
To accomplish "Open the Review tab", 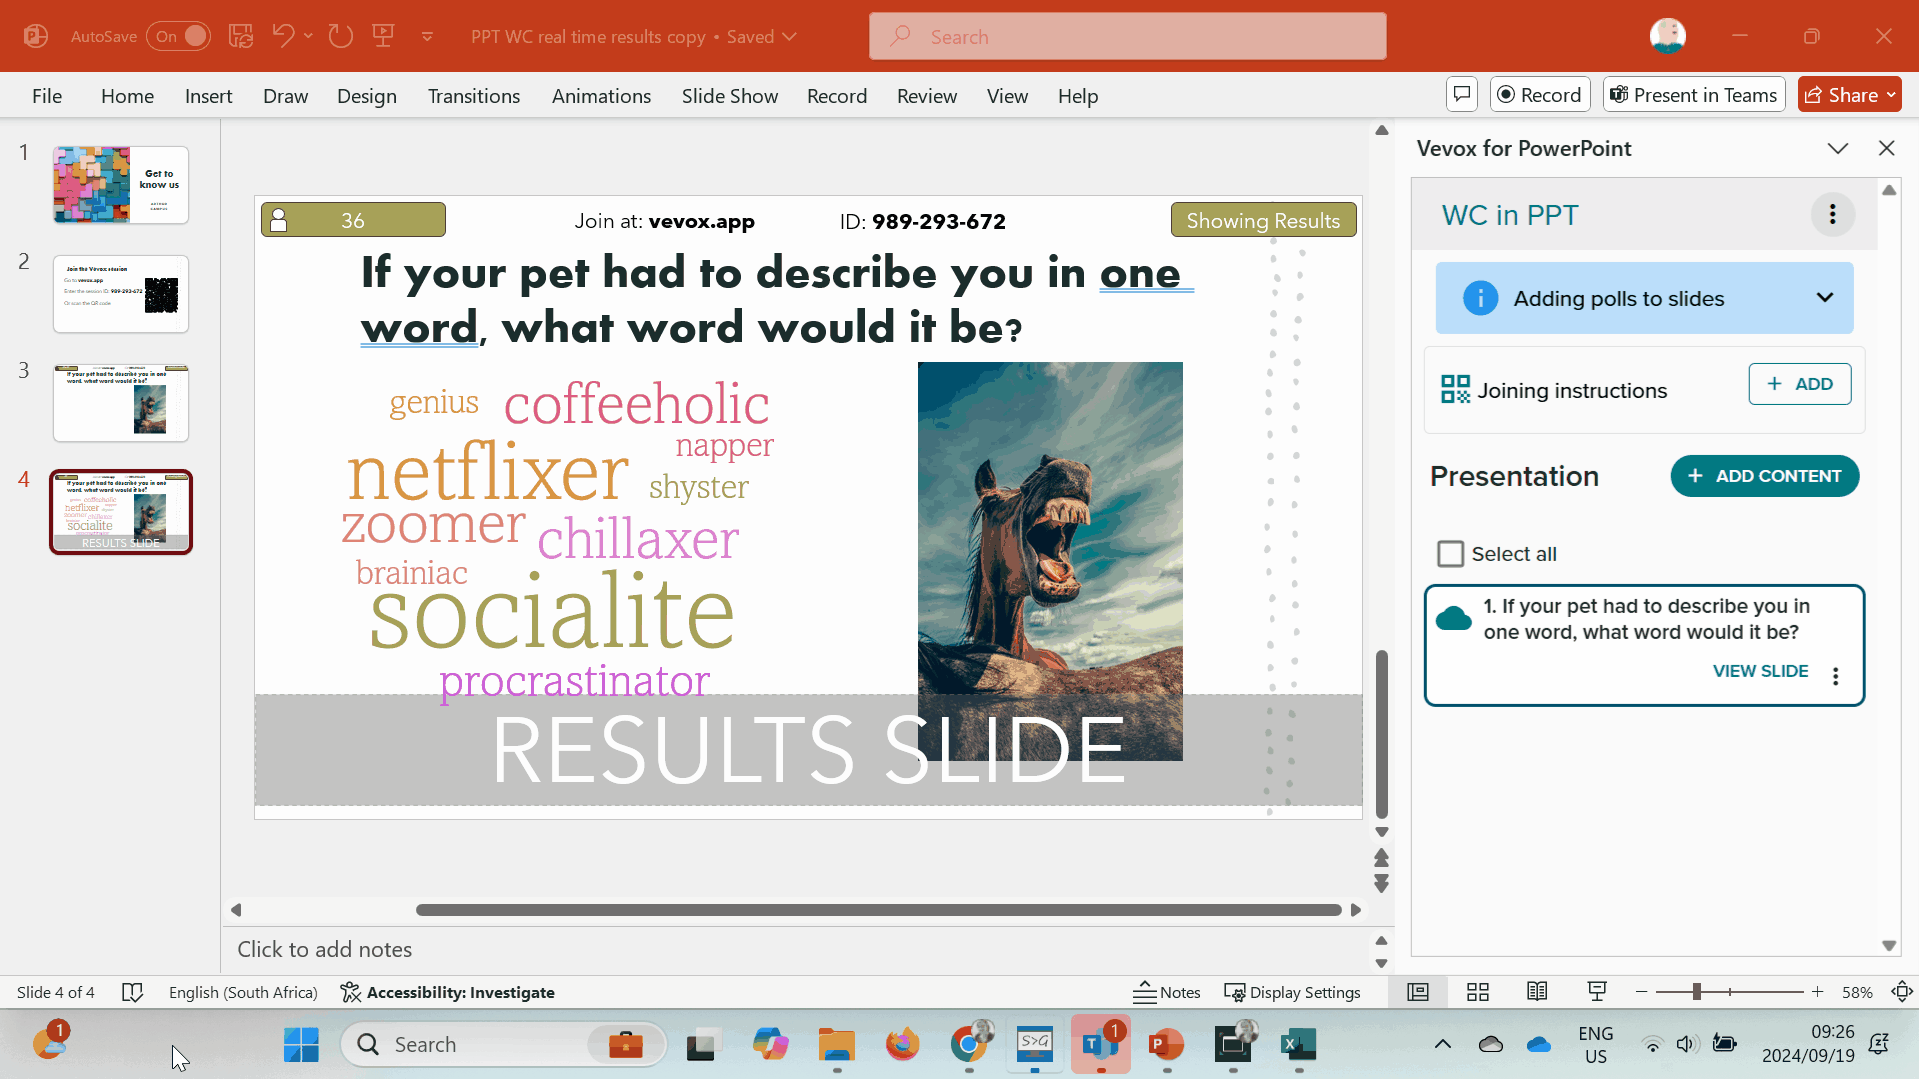I will (x=927, y=96).
